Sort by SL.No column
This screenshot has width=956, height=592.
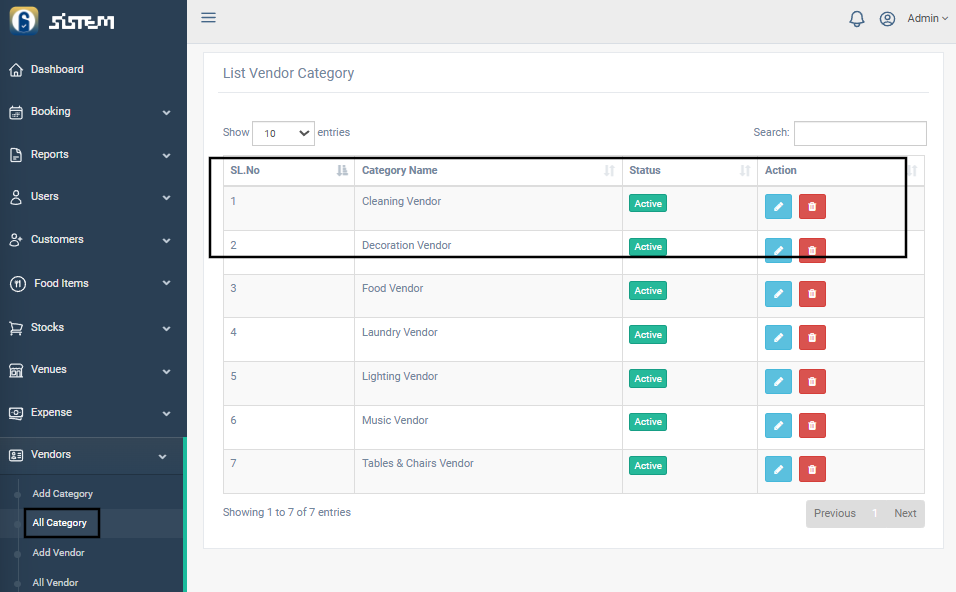point(289,171)
